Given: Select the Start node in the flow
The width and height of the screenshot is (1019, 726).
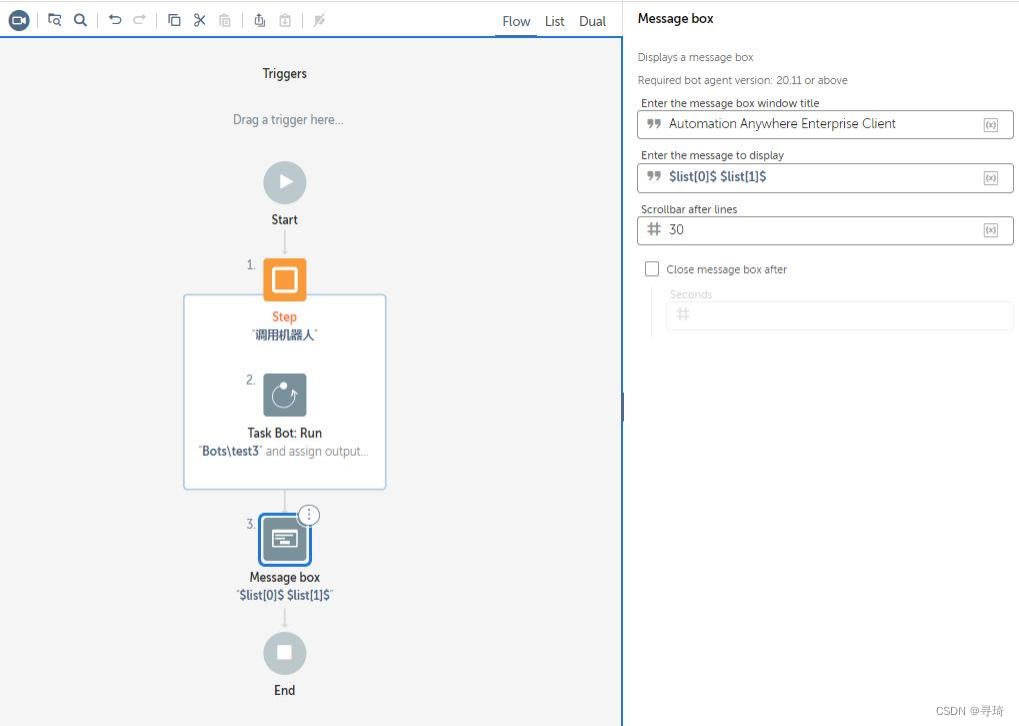Looking at the screenshot, I should pos(284,182).
